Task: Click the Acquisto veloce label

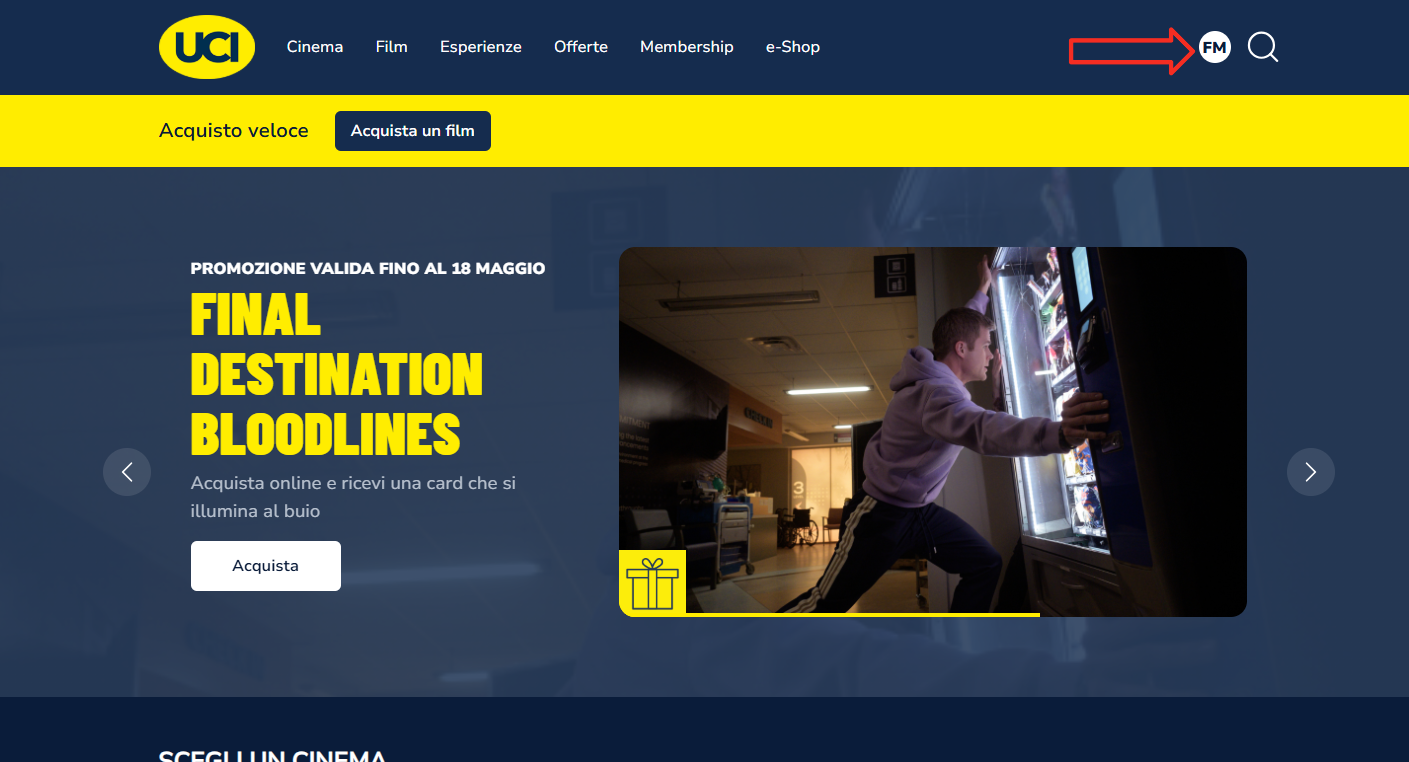Action: 234,131
